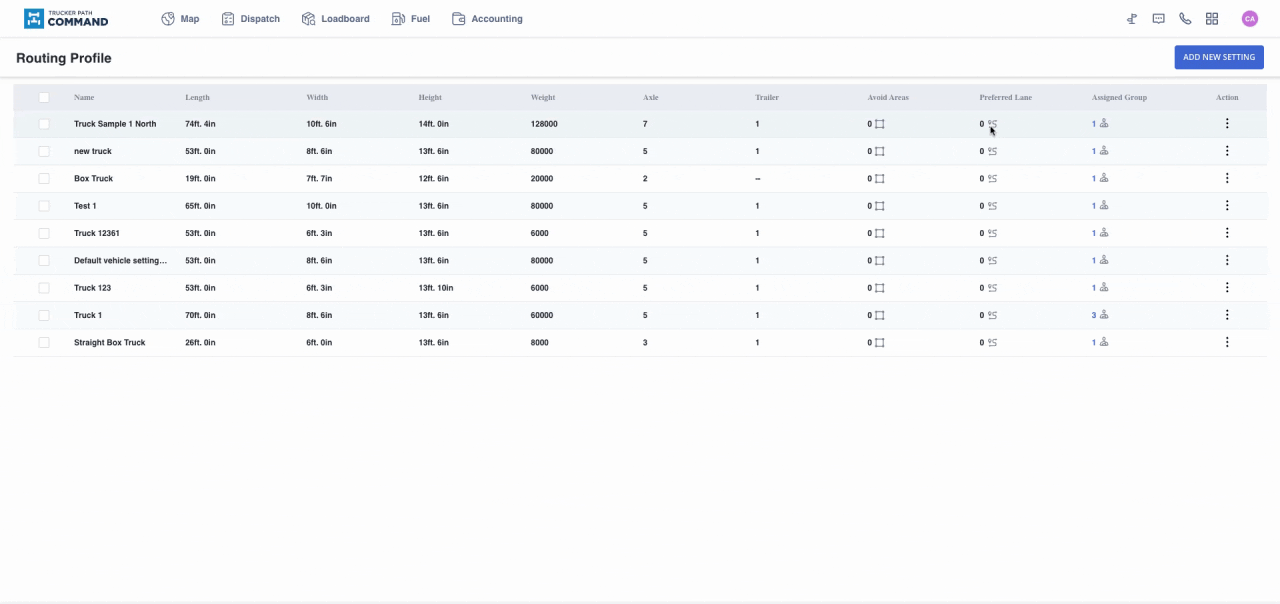The width and height of the screenshot is (1280, 604).
Task: Open the apps grid icon
Action: click(x=1212, y=19)
